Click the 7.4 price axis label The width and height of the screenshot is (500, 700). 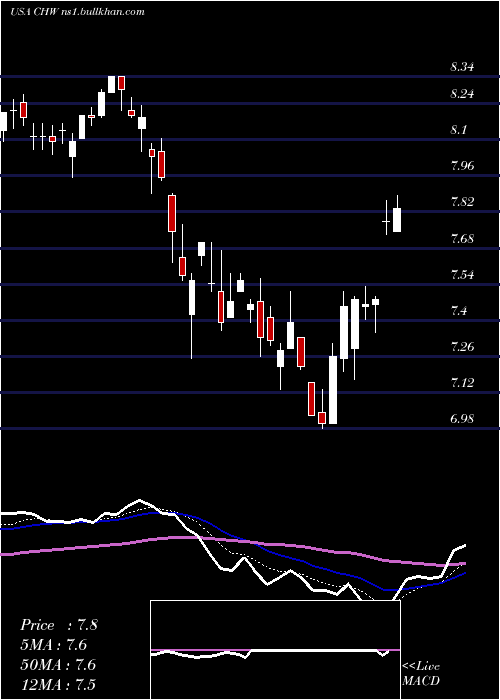pos(459,310)
